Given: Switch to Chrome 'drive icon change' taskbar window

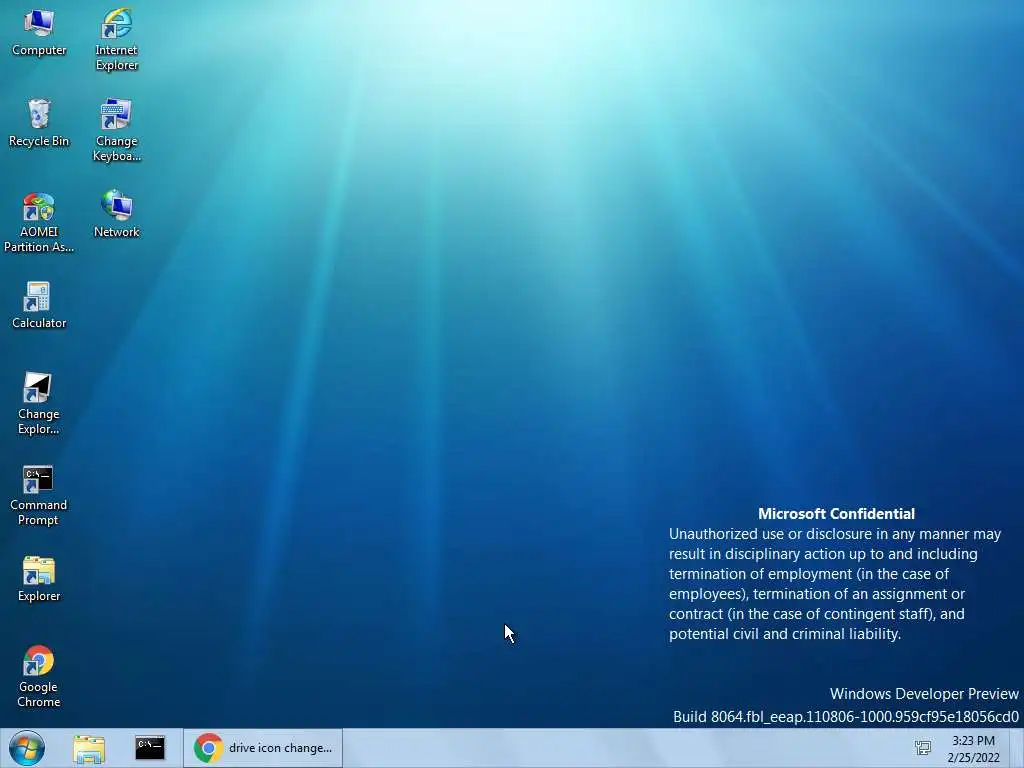Looking at the screenshot, I should pyautogui.click(x=263, y=748).
